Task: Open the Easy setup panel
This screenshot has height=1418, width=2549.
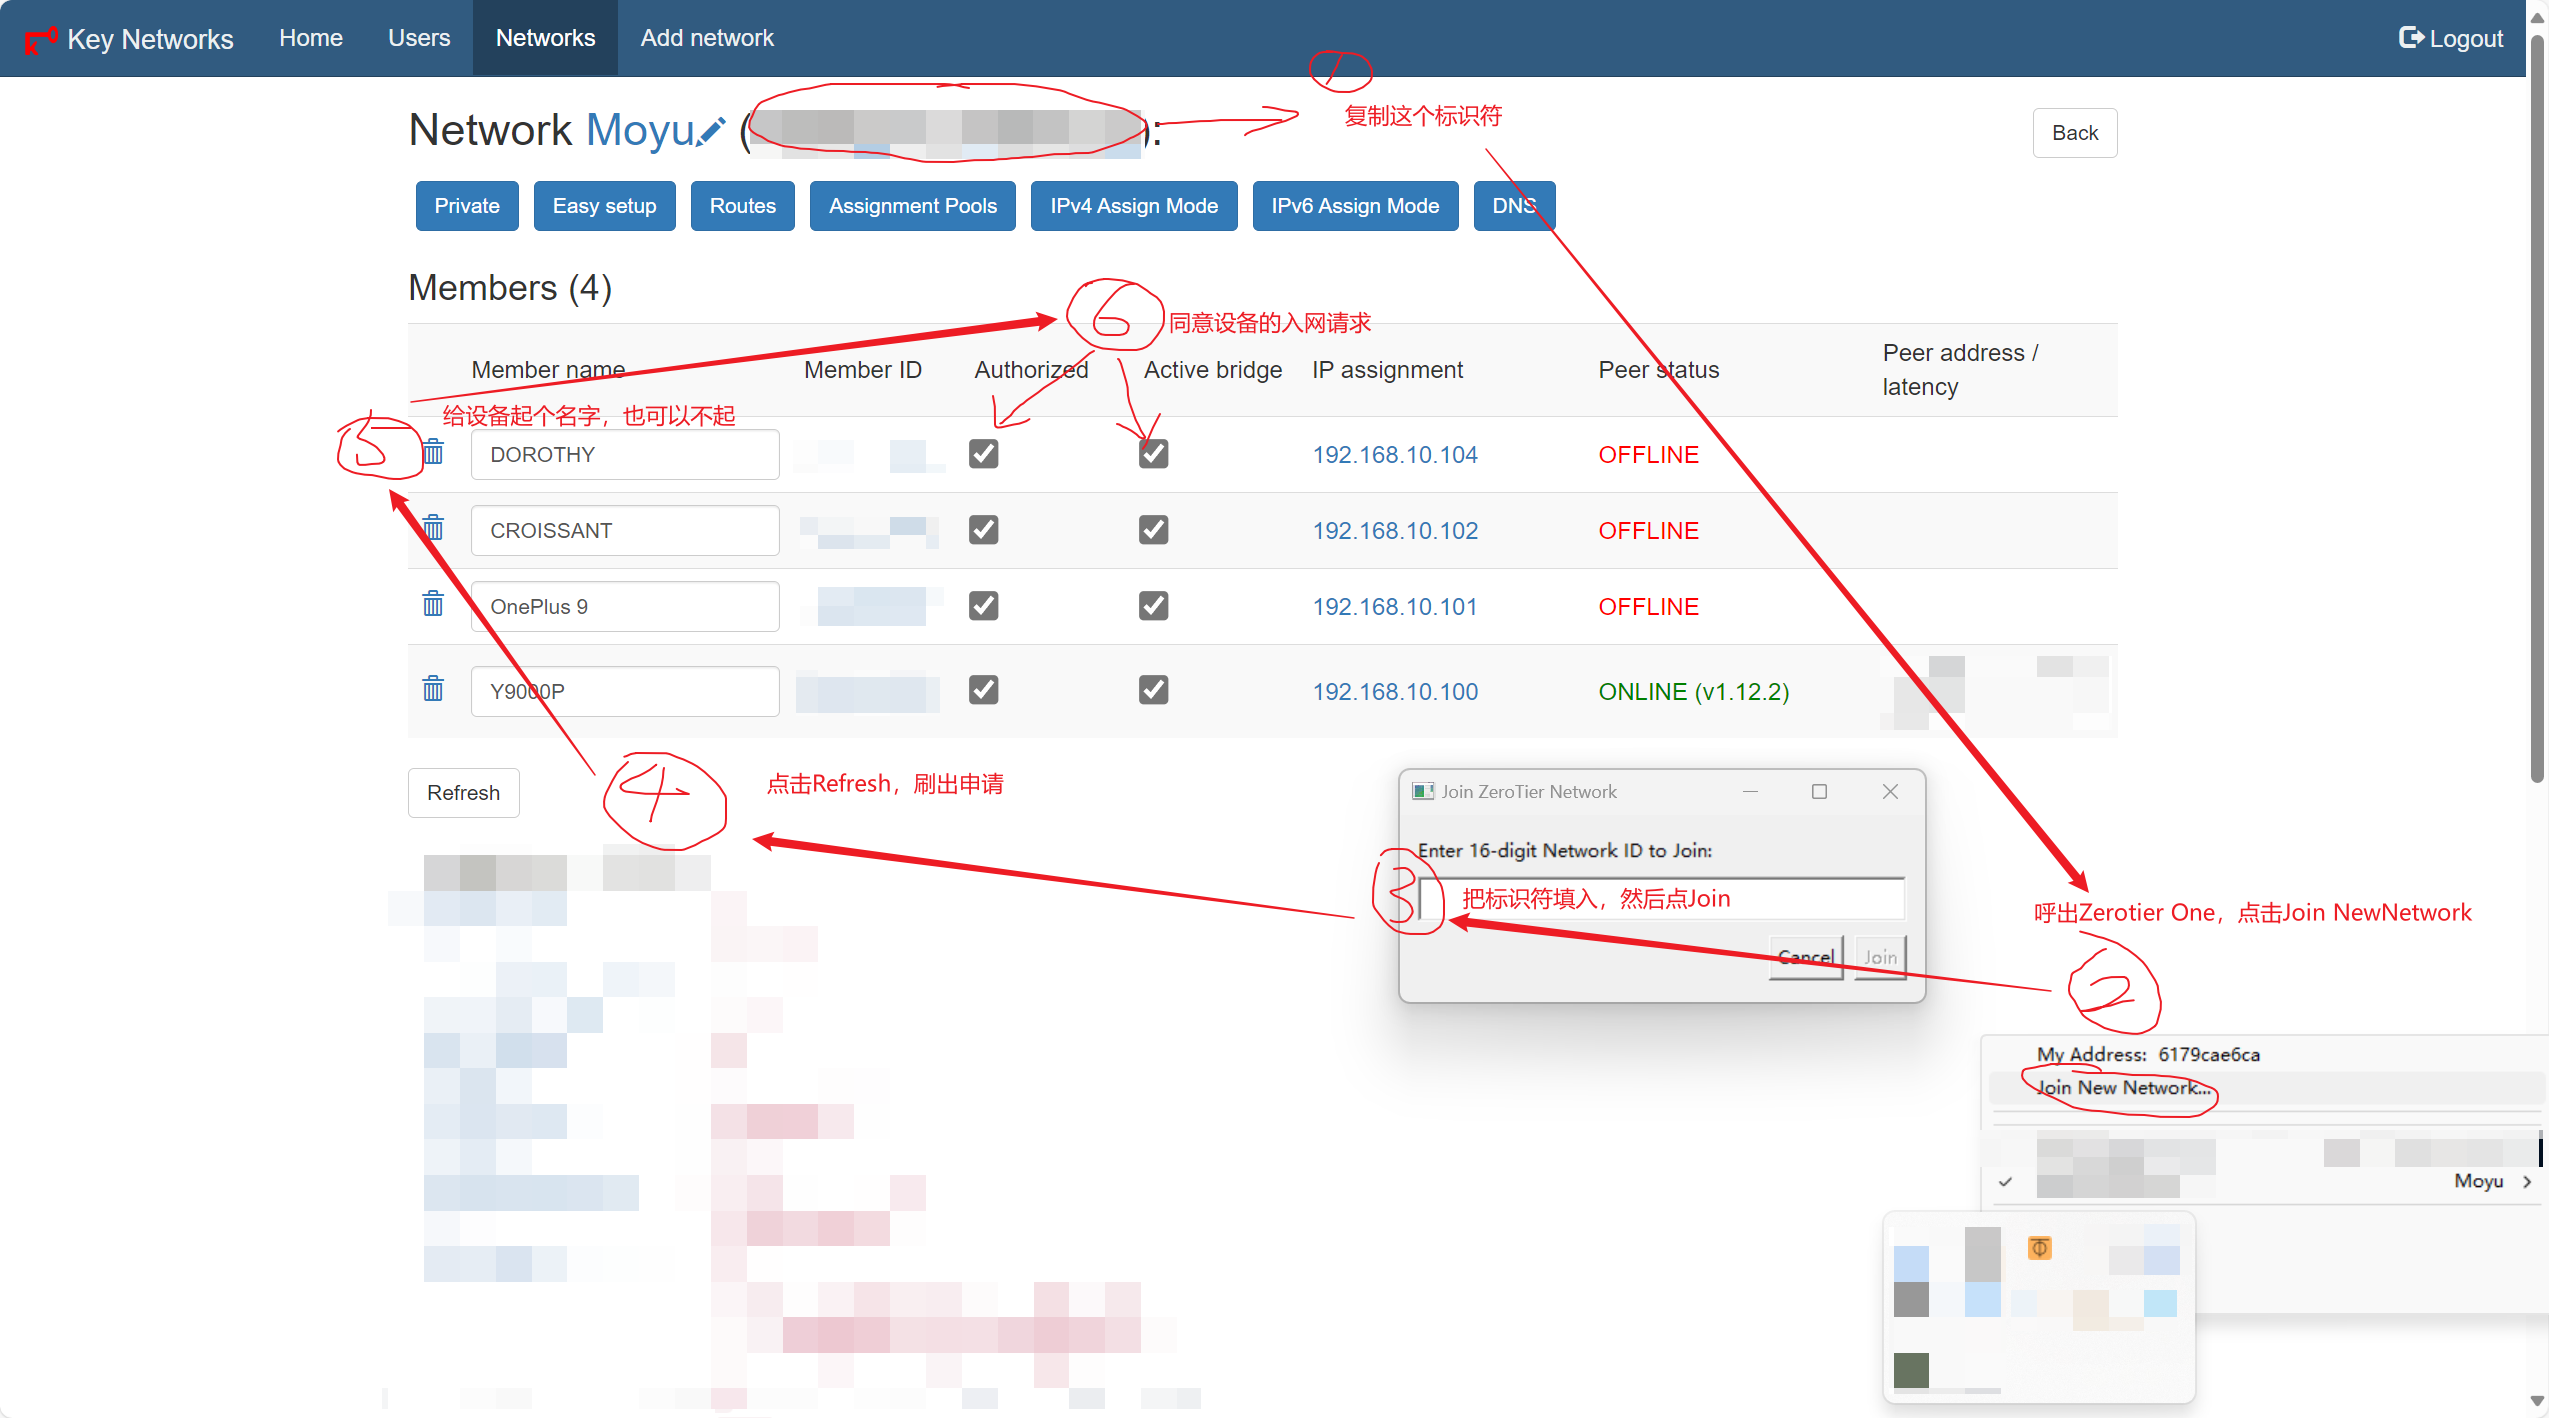Action: tap(604, 206)
